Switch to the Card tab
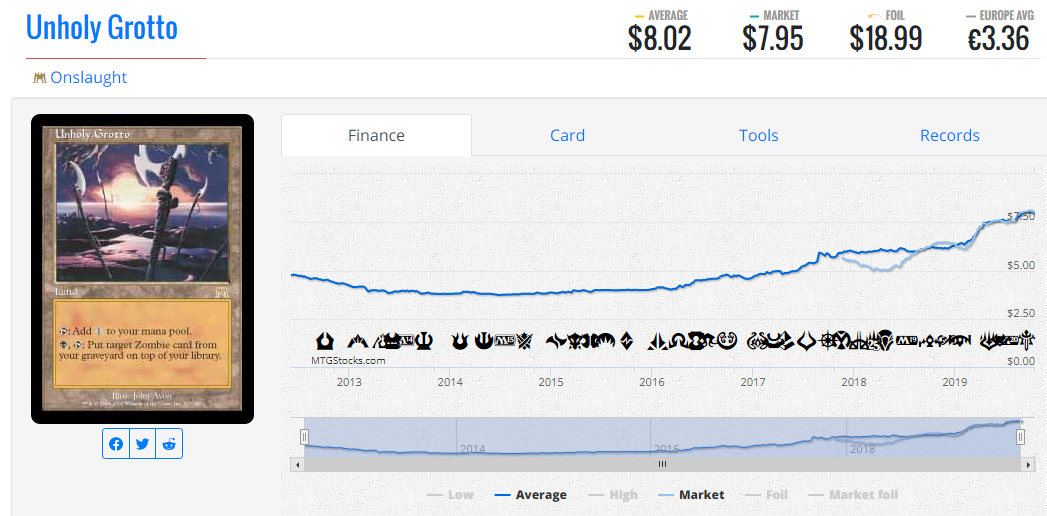Image resolution: width=1047 pixels, height=516 pixels. (568, 136)
